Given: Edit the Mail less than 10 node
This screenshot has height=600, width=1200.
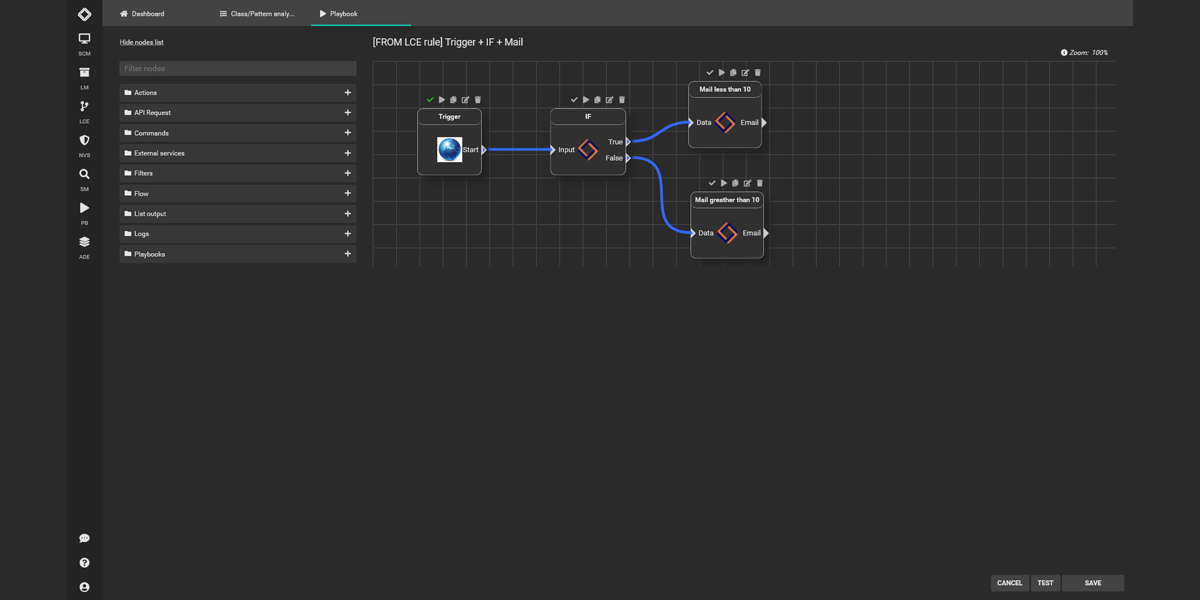Looking at the screenshot, I should [745, 73].
